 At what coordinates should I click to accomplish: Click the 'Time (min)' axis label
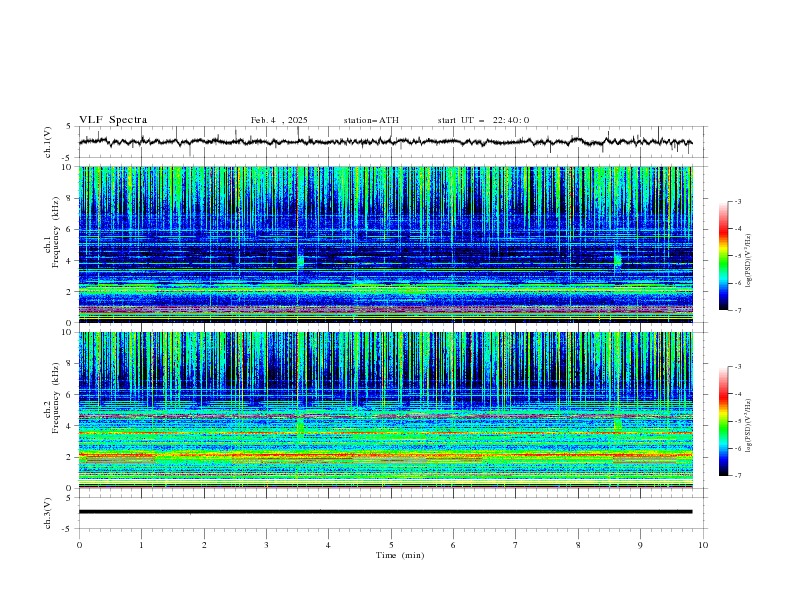pyautogui.click(x=400, y=555)
